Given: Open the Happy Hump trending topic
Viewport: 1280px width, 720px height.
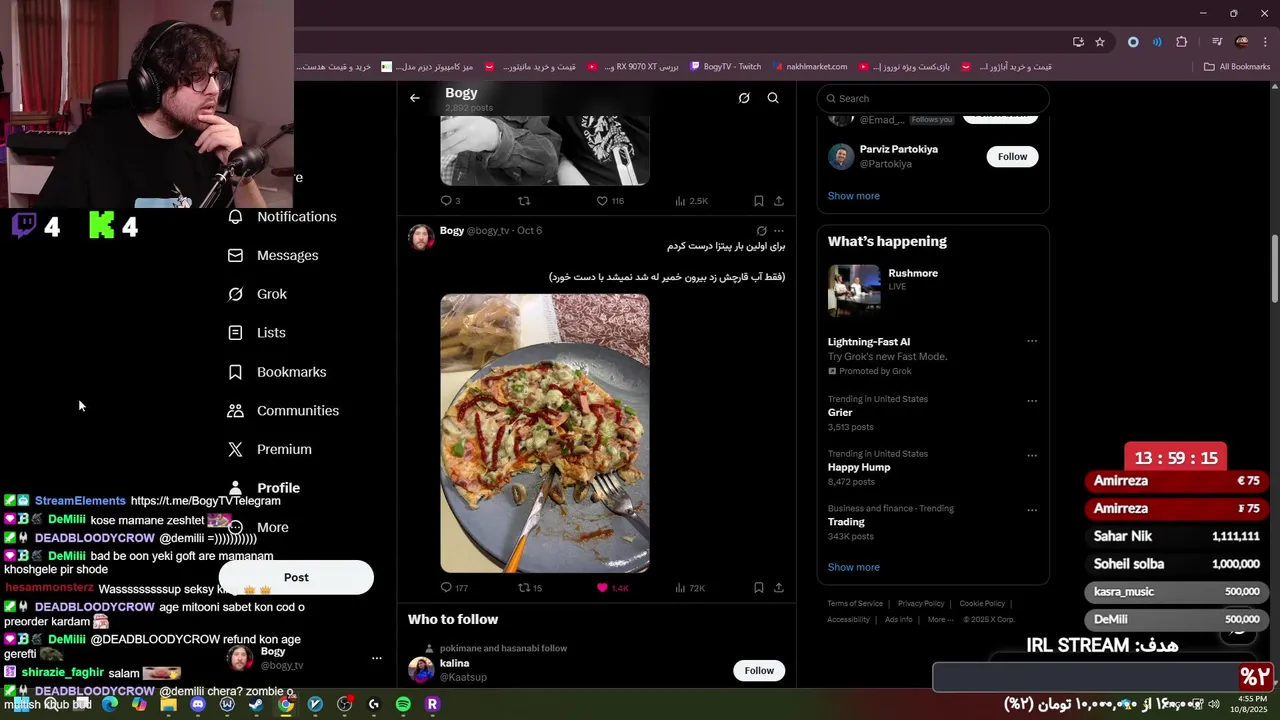Looking at the screenshot, I should coord(859,467).
